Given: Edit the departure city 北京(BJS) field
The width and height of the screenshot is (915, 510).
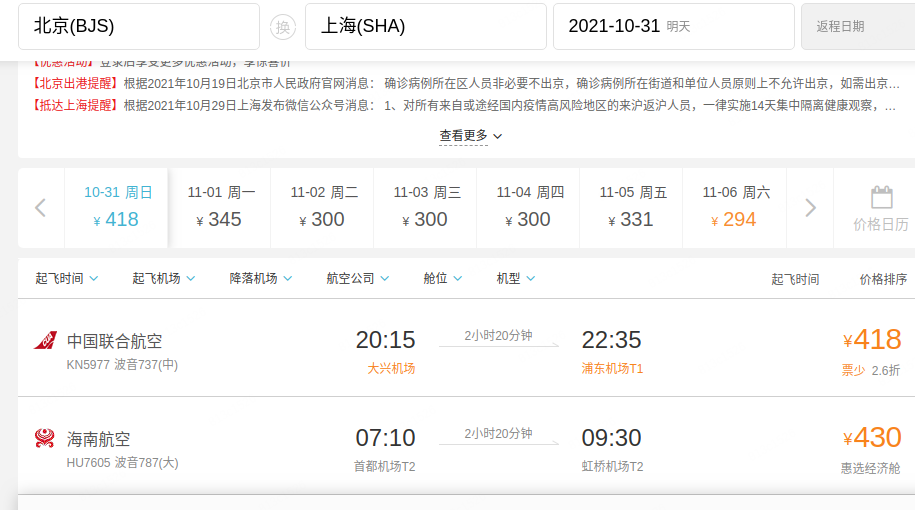Looking at the screenshot, I should click(x=139, y=26).
